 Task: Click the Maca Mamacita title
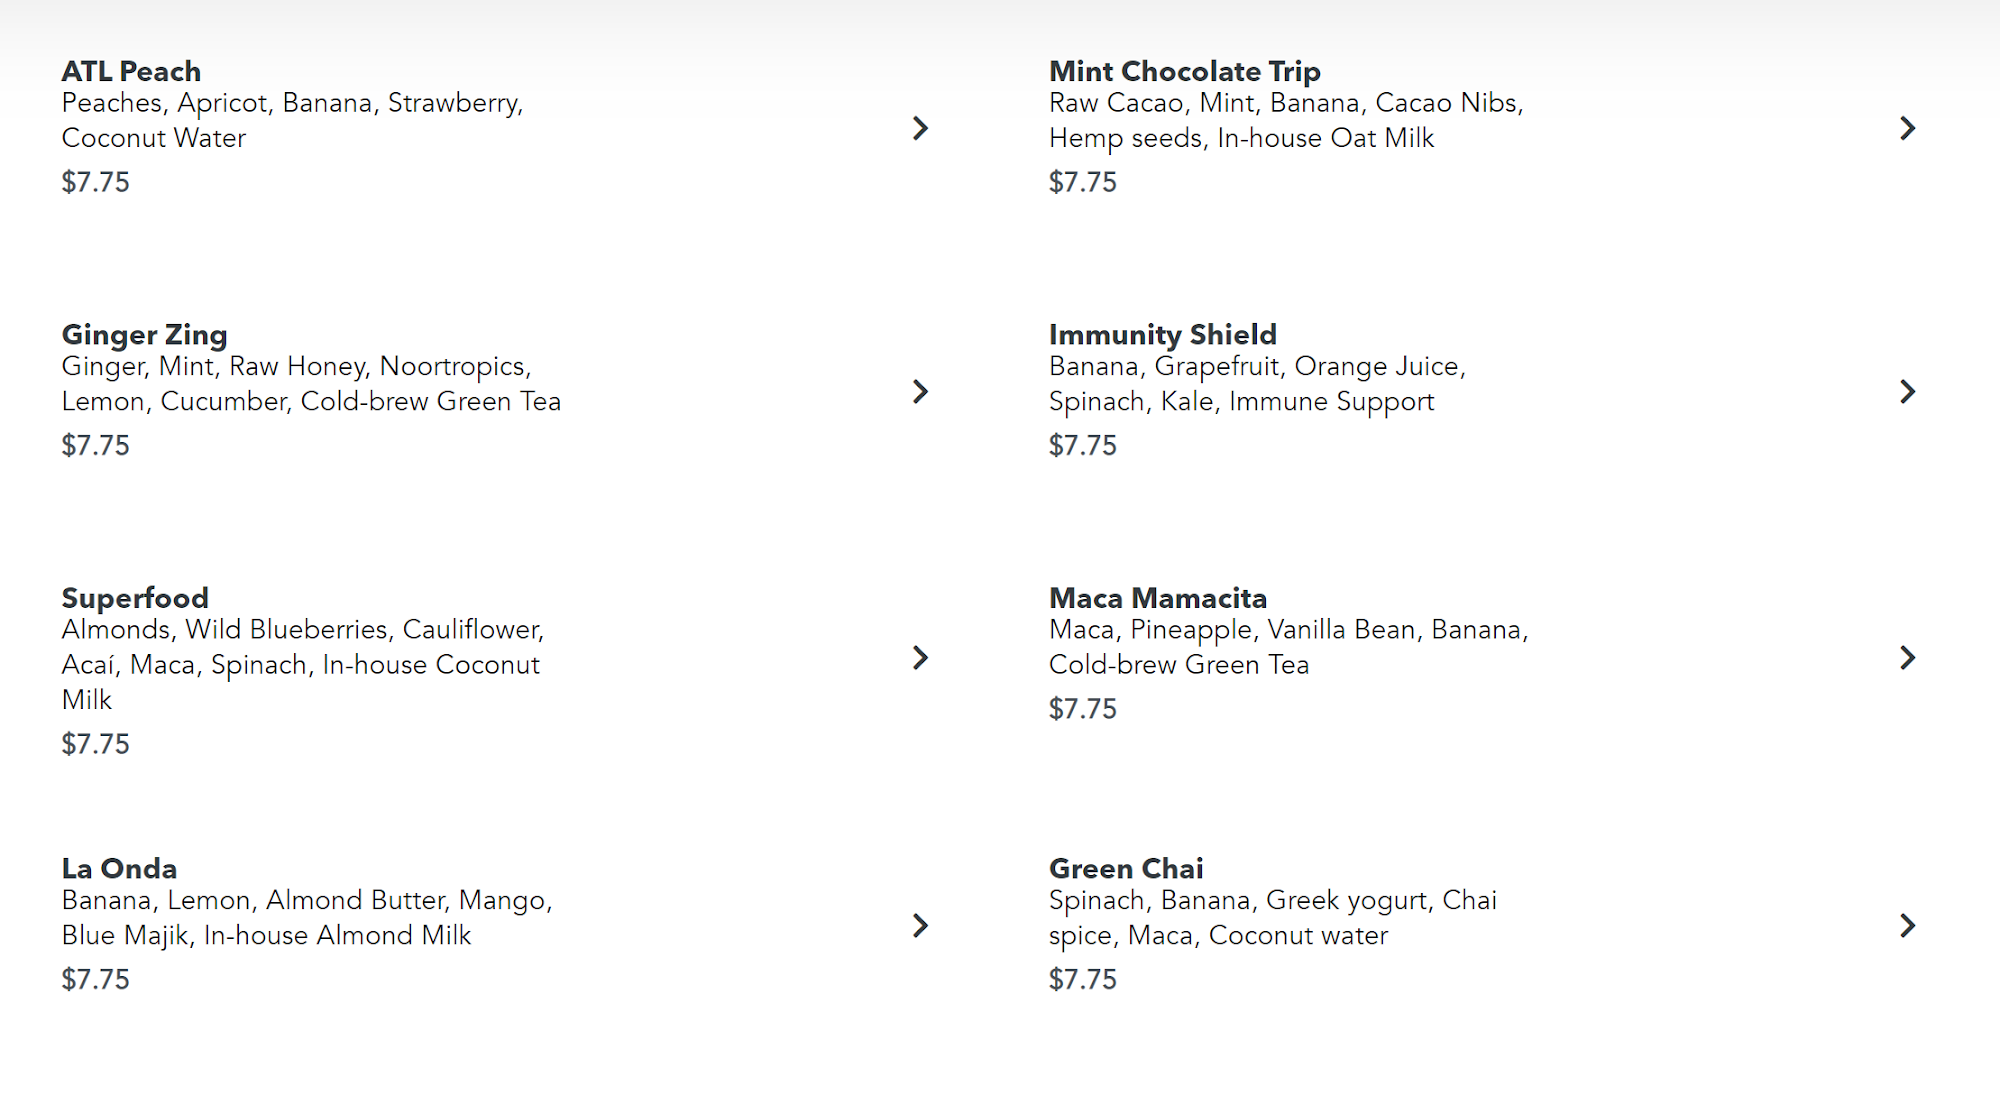1157,598
